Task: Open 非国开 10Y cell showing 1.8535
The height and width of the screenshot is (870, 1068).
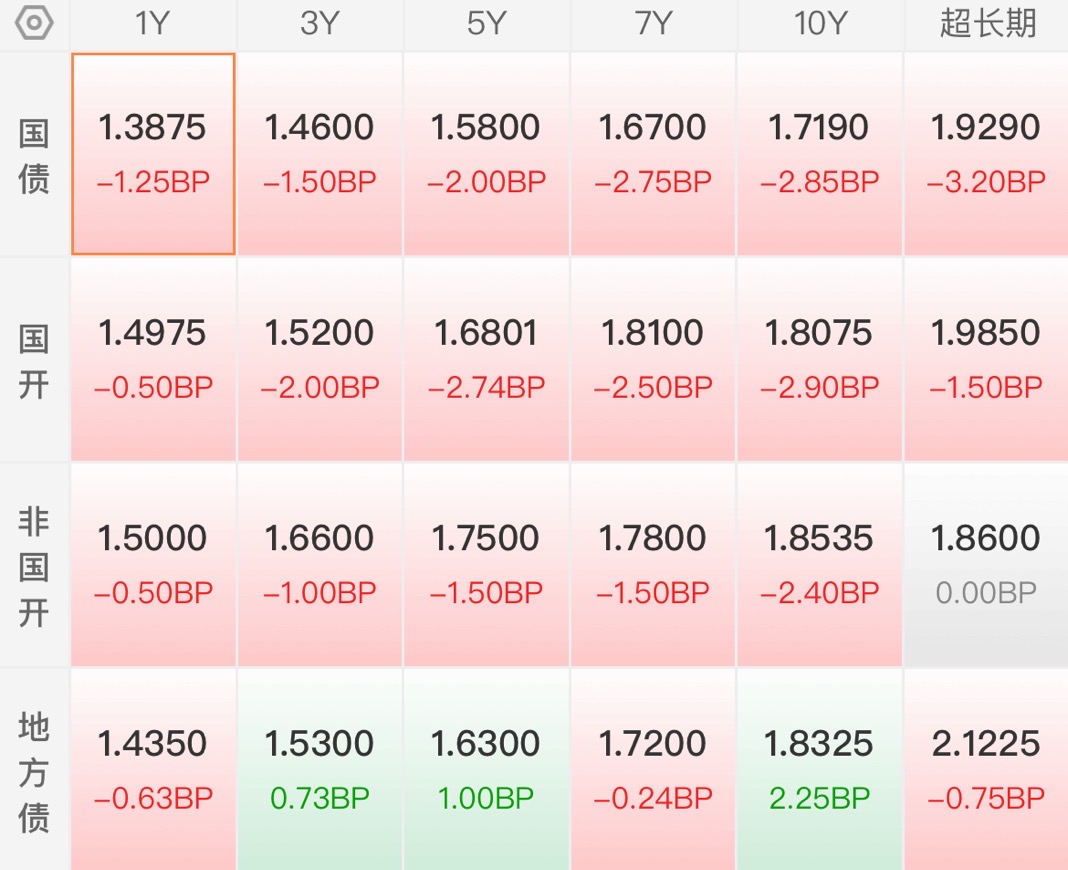Action: pos(819,565)
